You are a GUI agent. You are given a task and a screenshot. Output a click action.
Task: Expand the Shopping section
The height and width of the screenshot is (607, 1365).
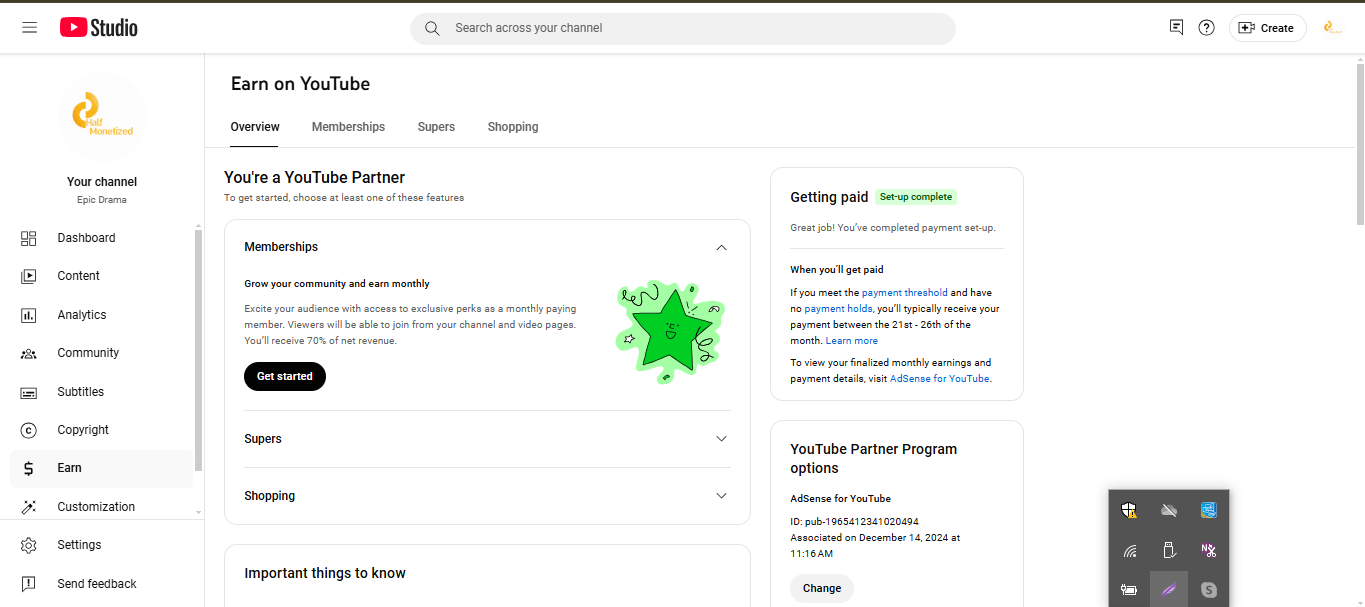click(721, 496)
